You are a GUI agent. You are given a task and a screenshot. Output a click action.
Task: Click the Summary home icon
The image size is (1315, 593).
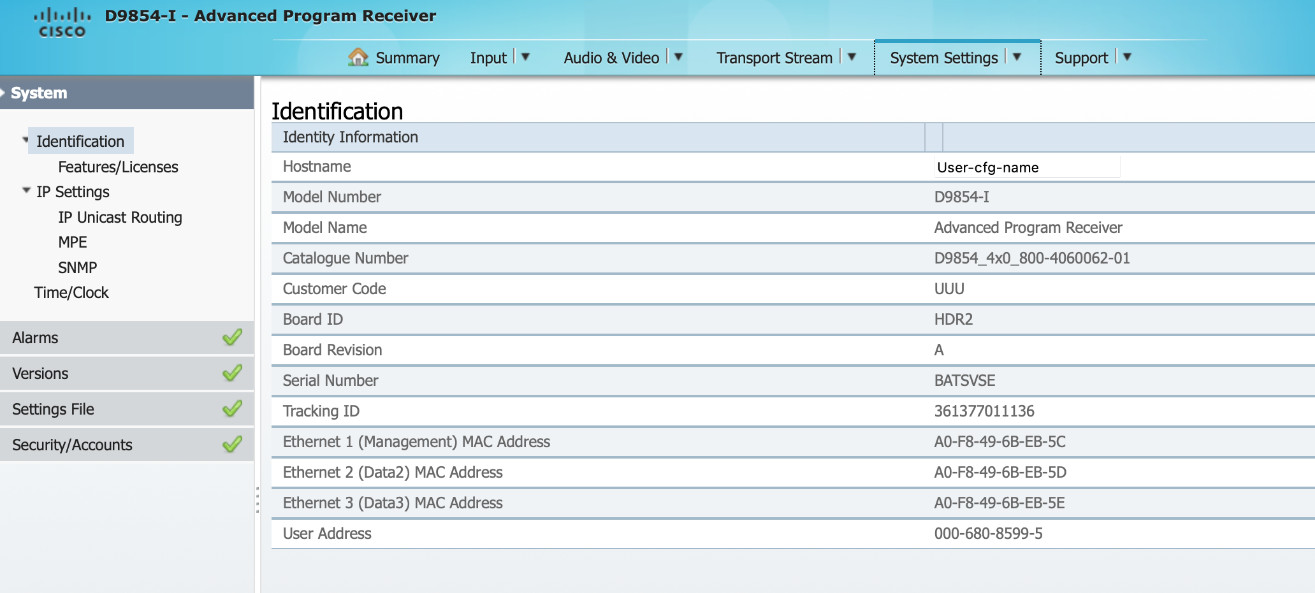358,57
